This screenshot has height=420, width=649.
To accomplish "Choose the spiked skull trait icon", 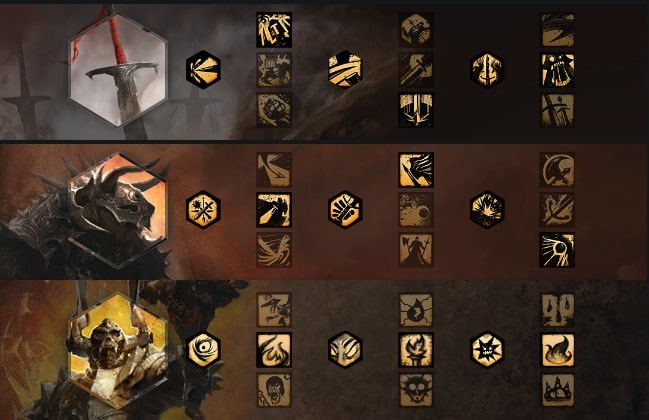I will tap(416, 390).
